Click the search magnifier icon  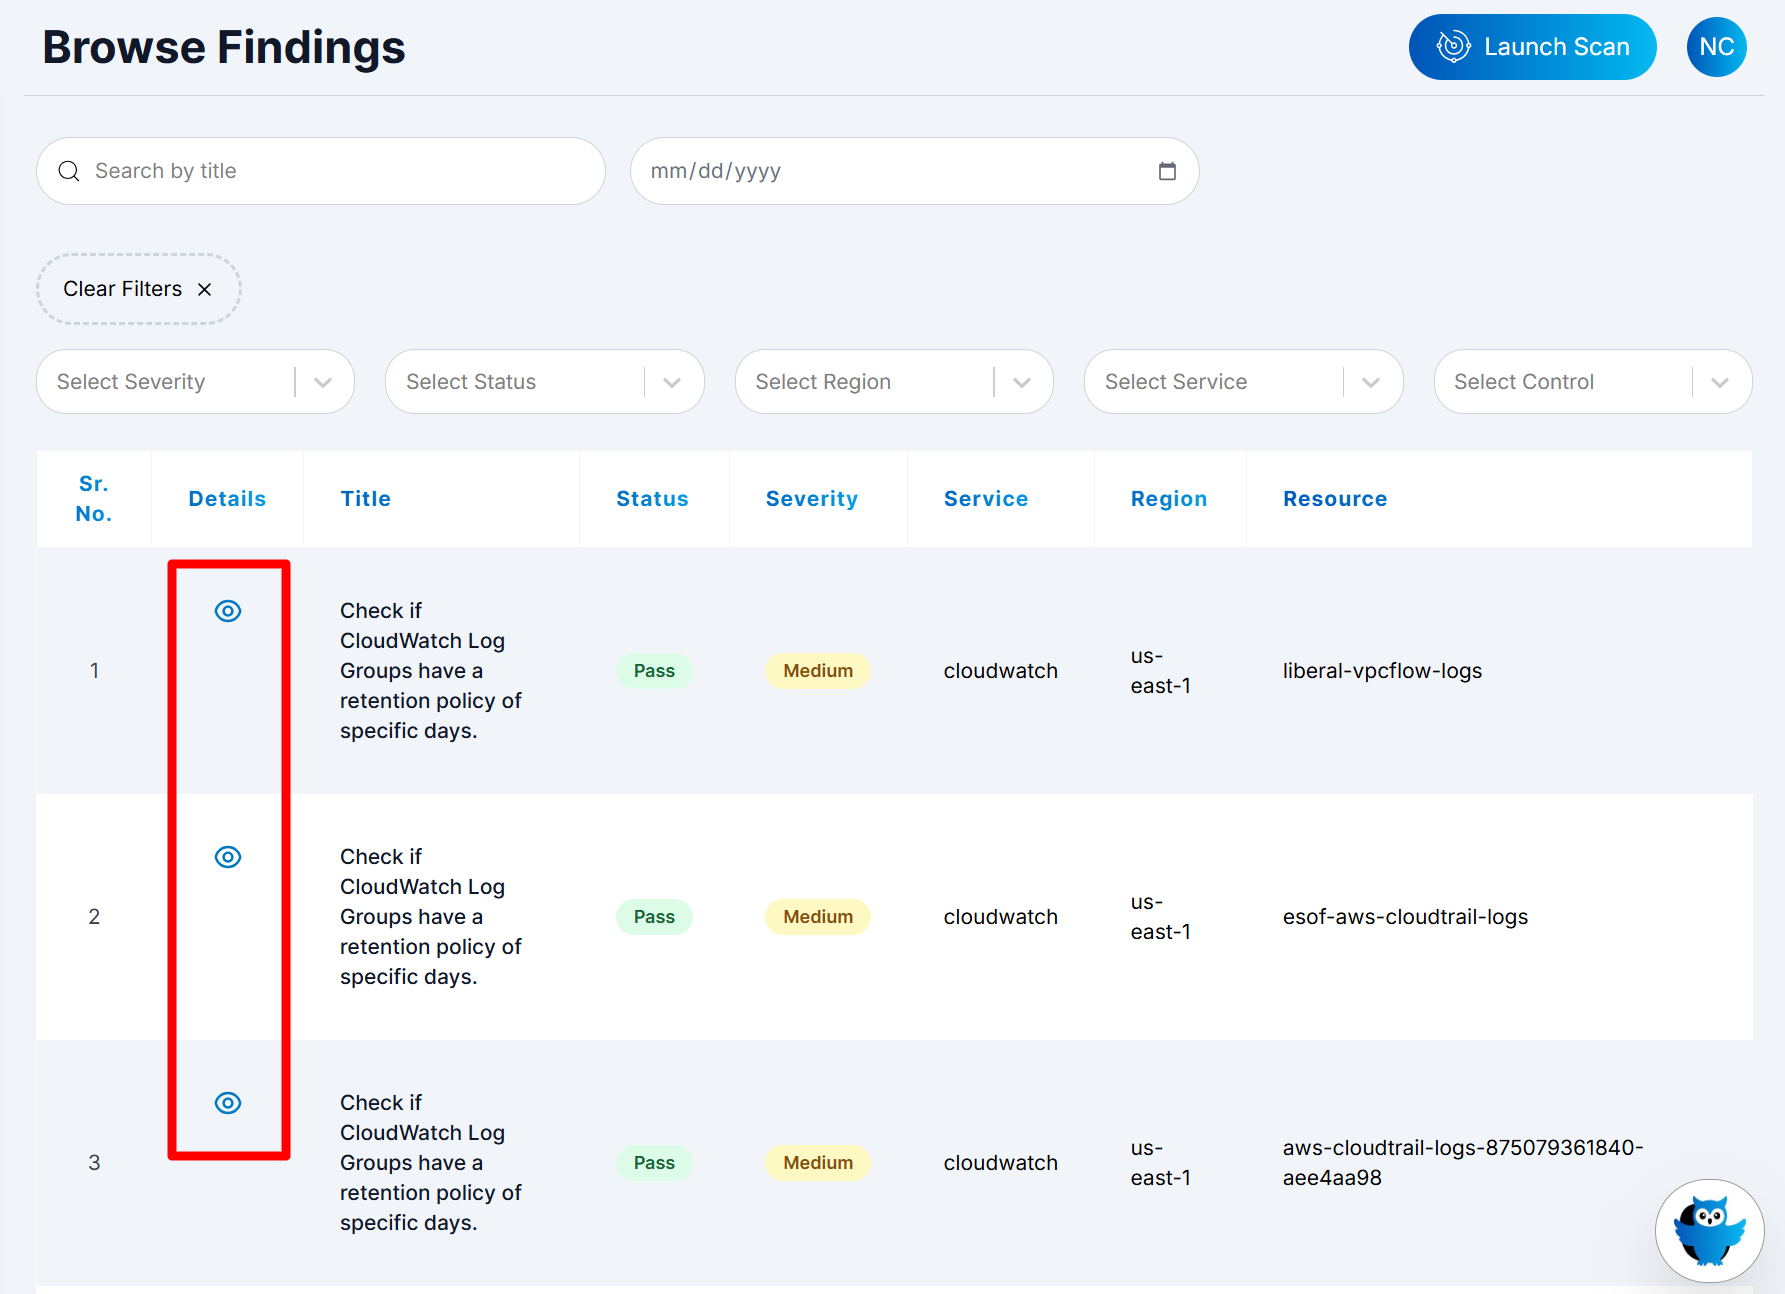click(69, 171)
